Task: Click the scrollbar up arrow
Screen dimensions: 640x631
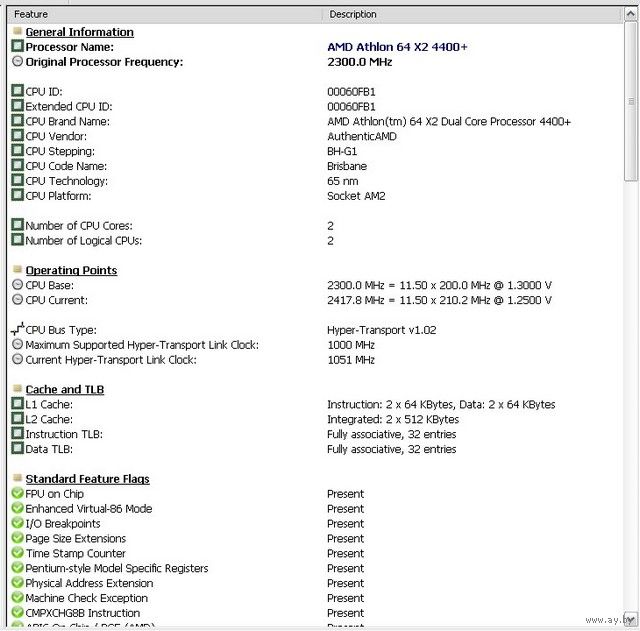Action: click(x=631, y=14)
